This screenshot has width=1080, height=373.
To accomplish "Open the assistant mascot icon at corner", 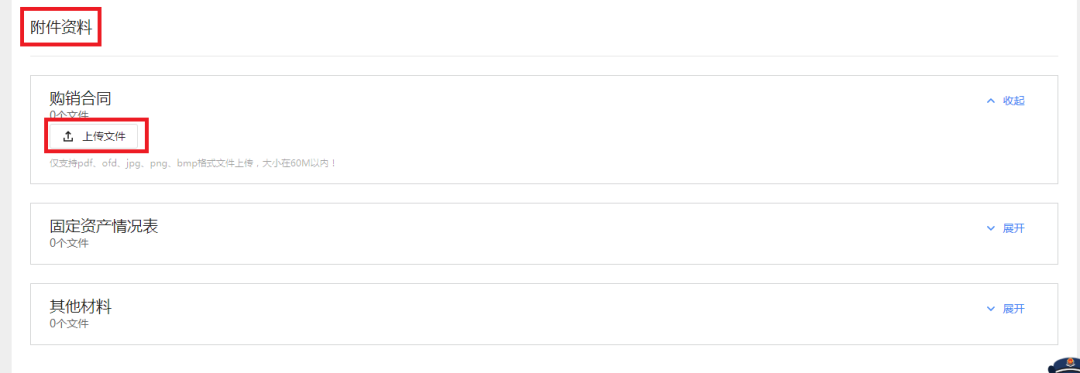I will point(1064,365).
